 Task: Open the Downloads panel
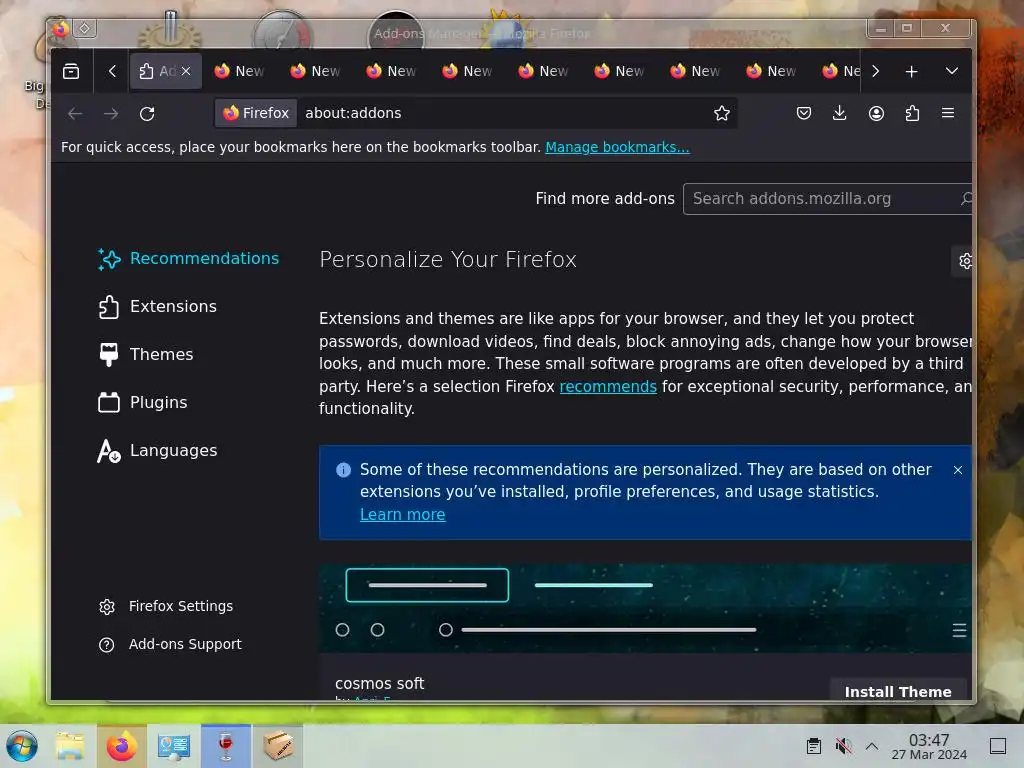[x=840, y=114]
